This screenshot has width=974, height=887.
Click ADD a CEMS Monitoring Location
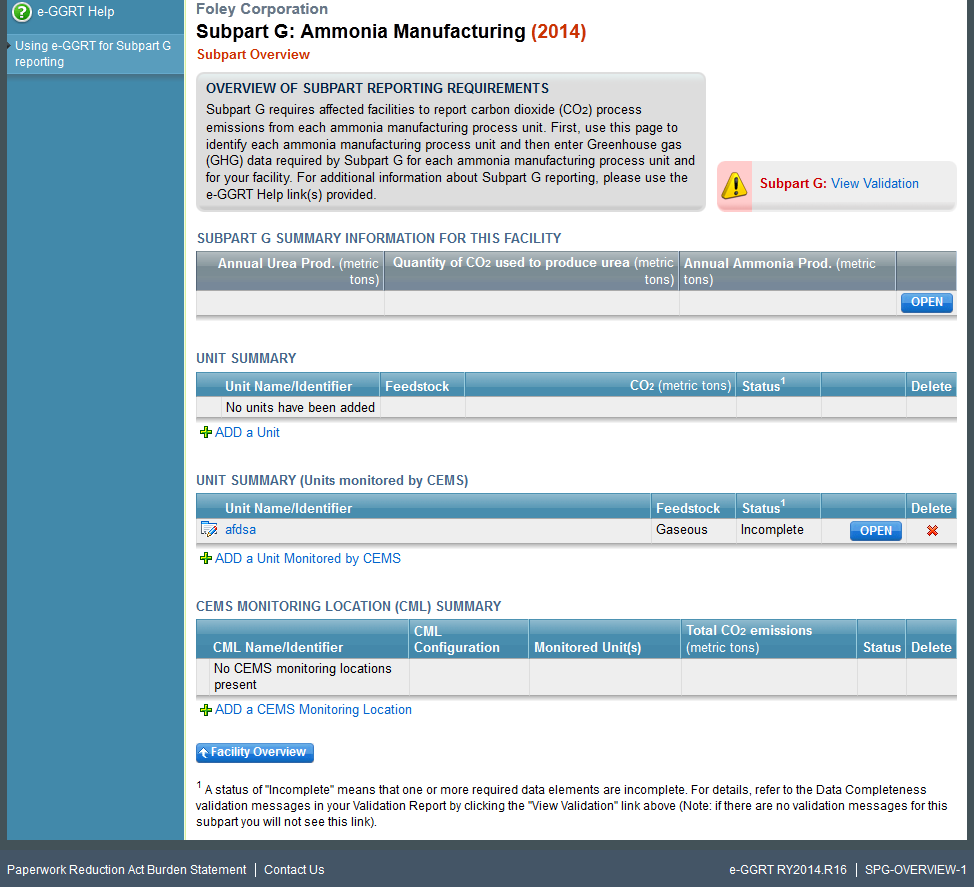coord(313,709)
